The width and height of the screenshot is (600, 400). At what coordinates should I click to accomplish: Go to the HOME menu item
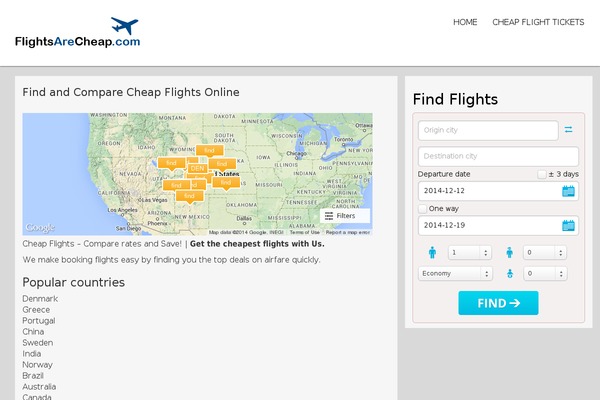[465, 22]
